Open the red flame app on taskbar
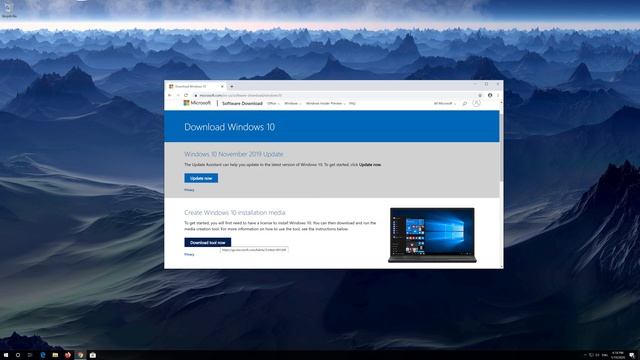The width and height of the screenshot is (640, 360). 68,355
